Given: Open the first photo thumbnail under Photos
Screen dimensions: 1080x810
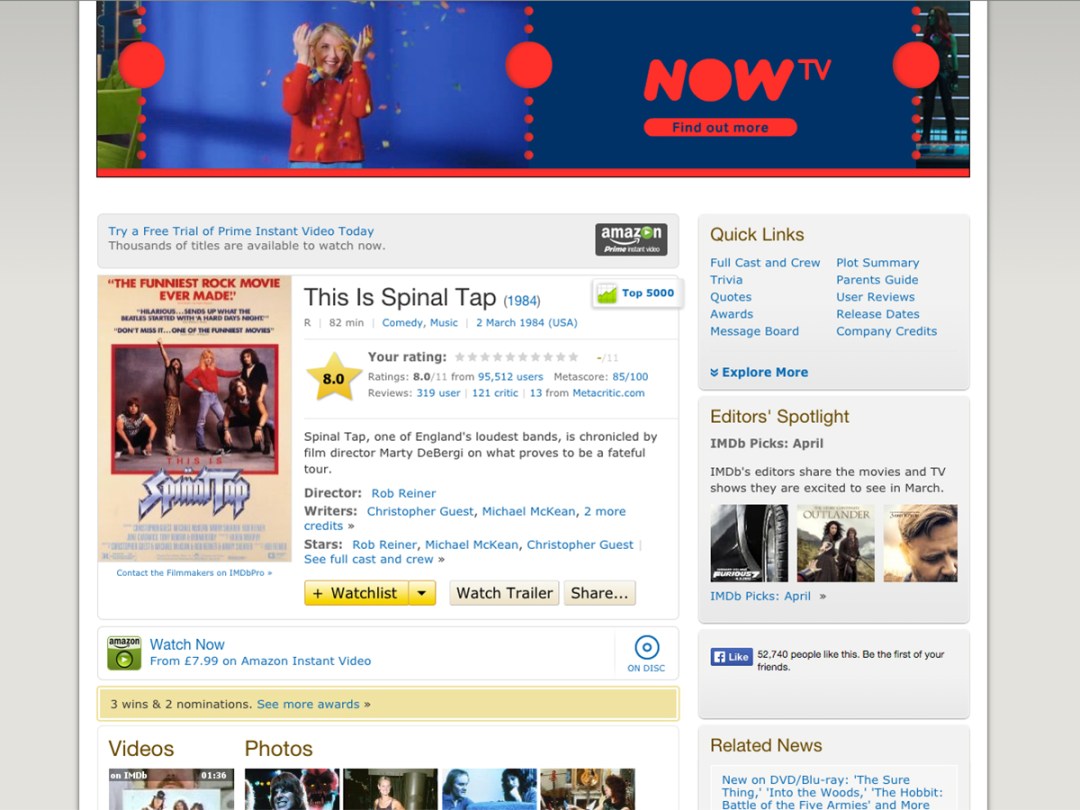Looking at the screenshot, I should [x=292, y=789].
